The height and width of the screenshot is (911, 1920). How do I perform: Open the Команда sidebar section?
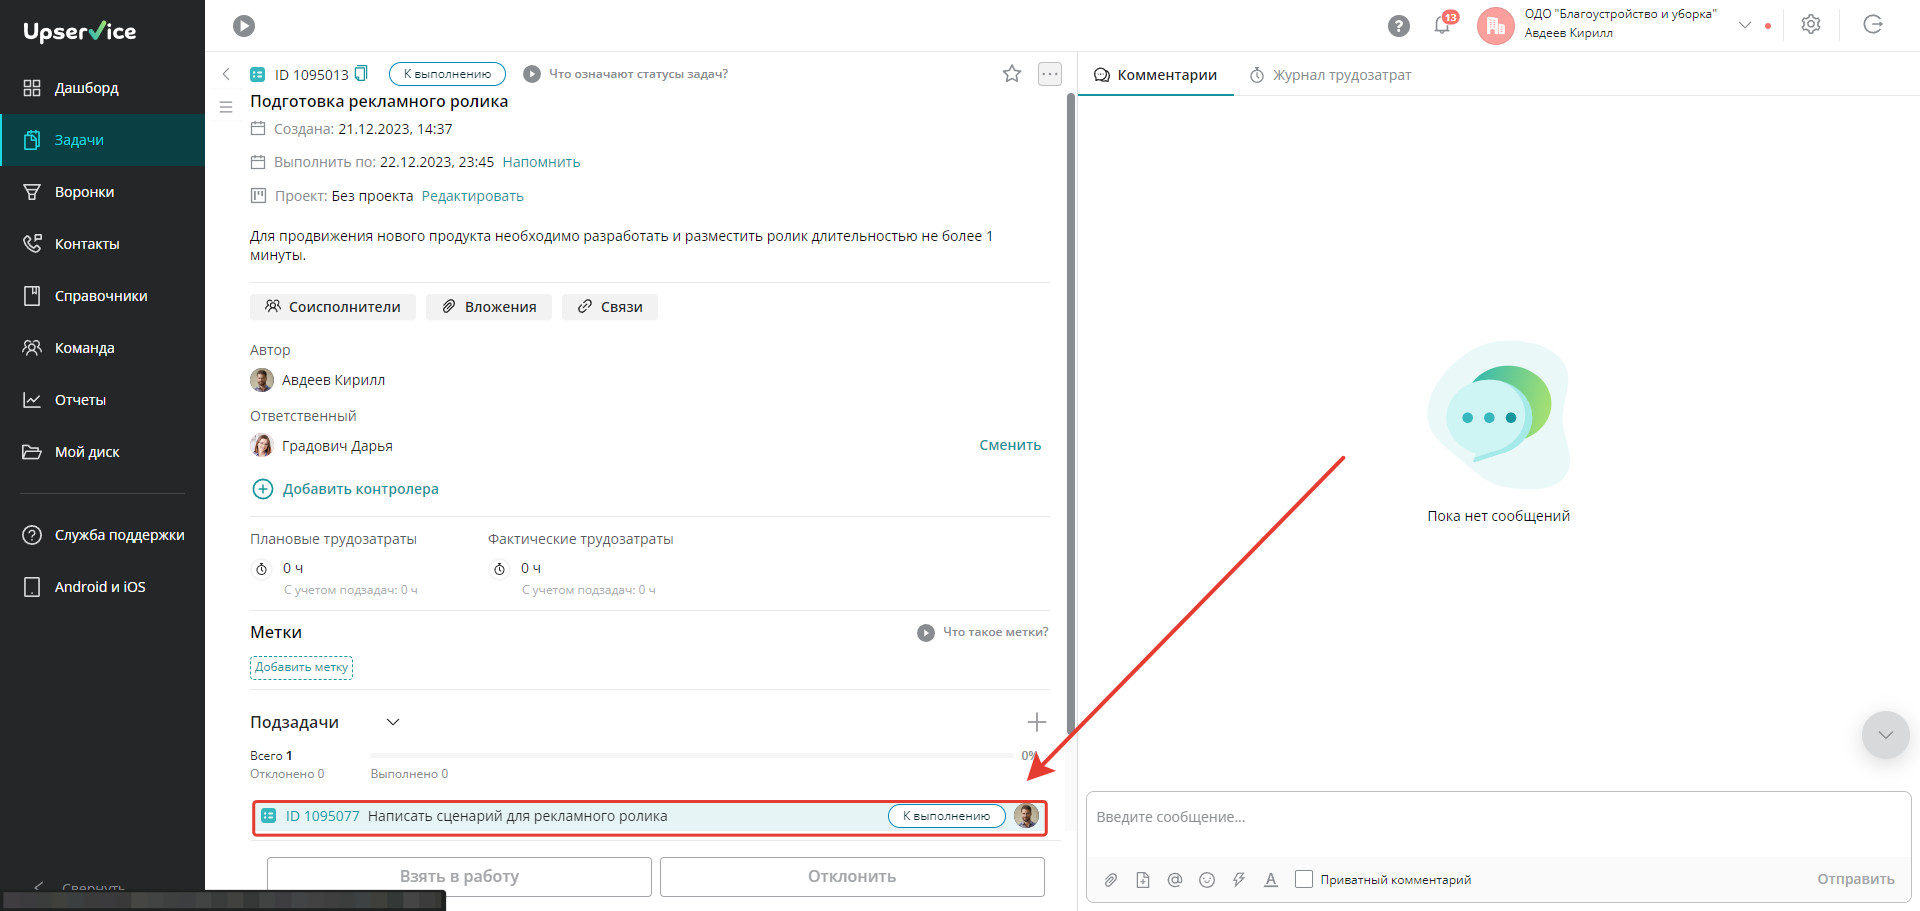point(102,348)
